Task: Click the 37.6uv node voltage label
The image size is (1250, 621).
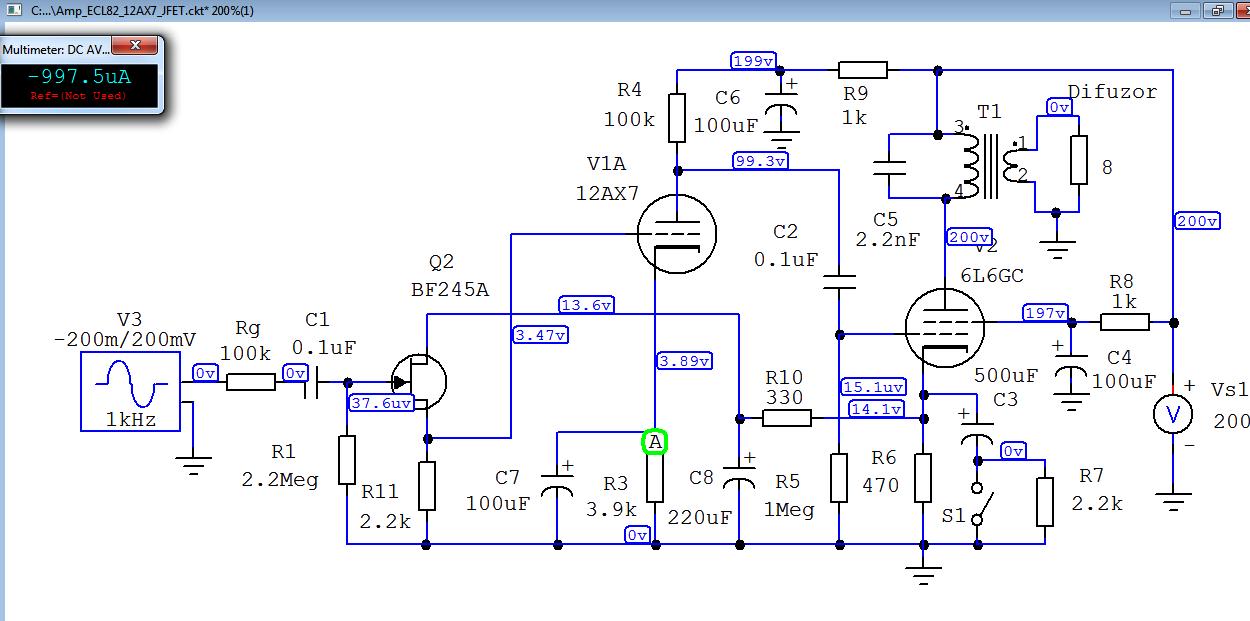Action: (382, 403)
